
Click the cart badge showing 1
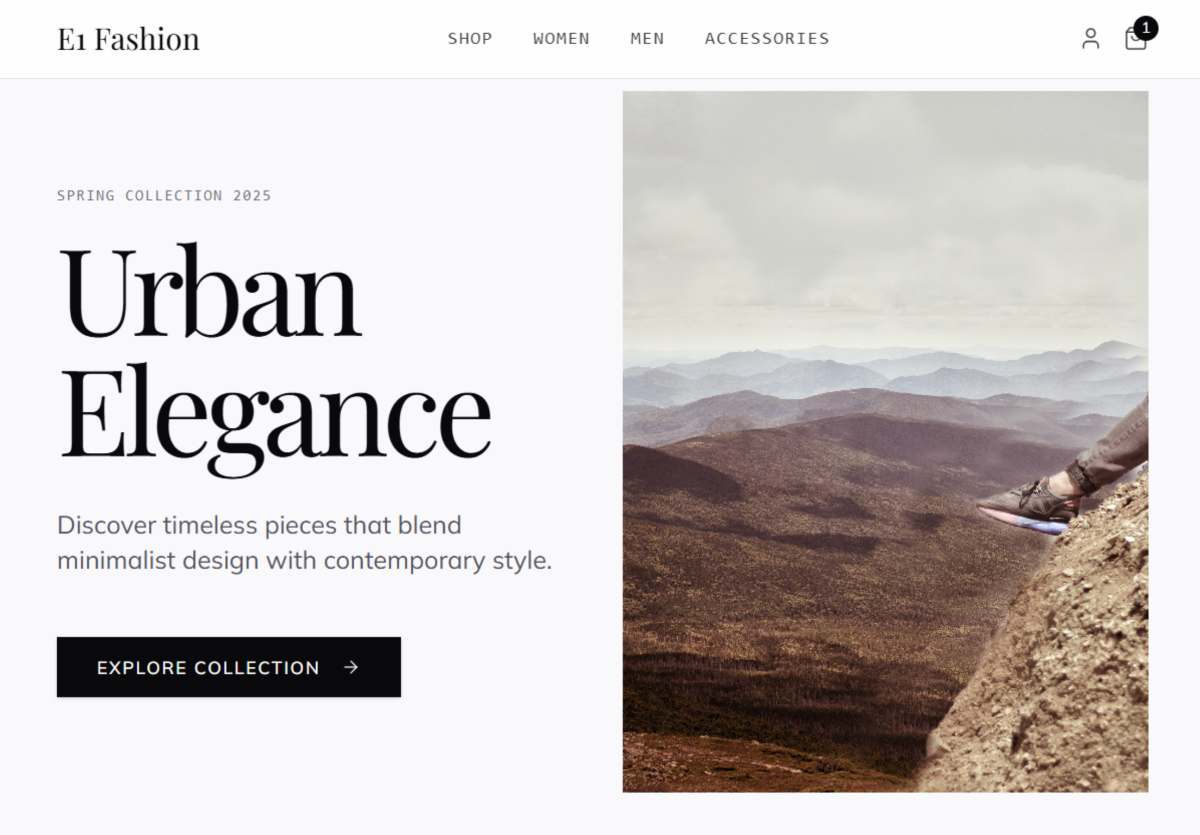point(1146,28)
